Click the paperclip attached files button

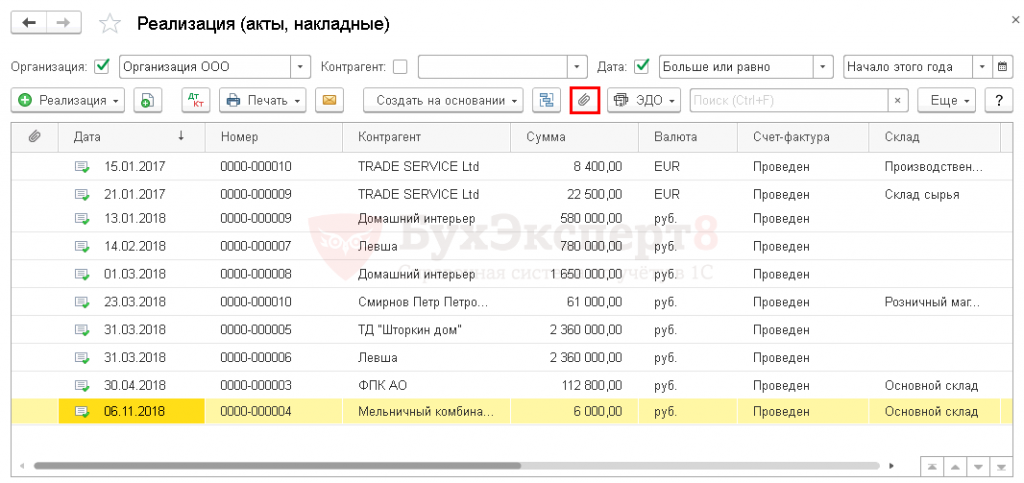point(584,100)
